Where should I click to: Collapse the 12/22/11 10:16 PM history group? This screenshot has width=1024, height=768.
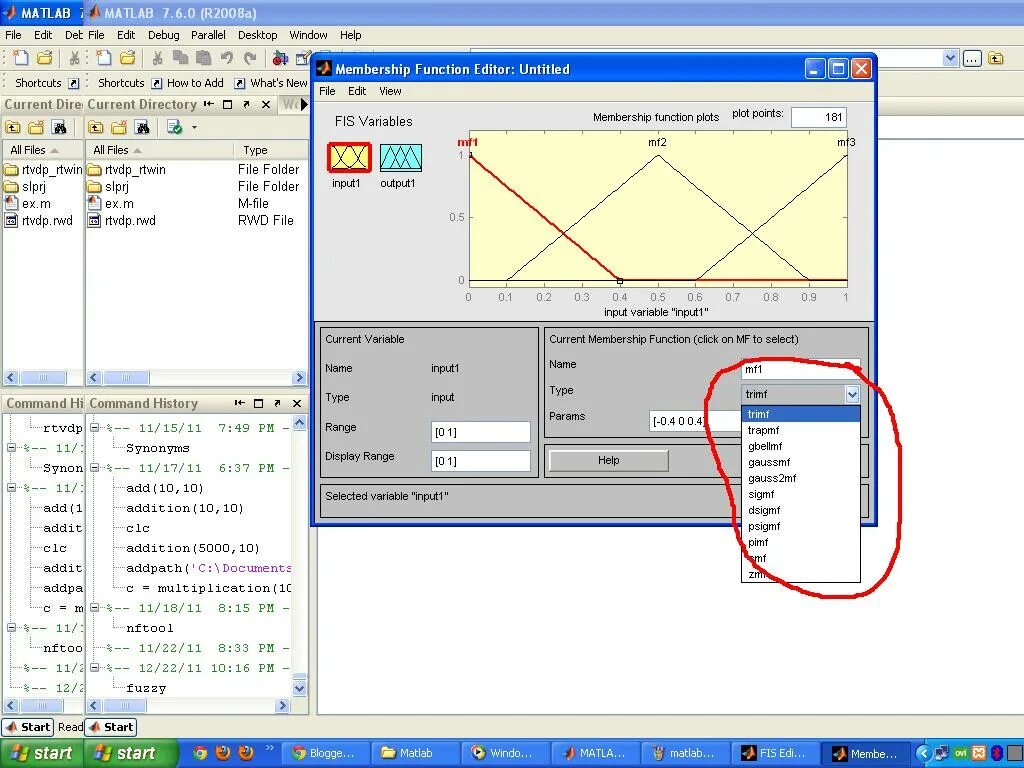click(x=95, y=667)
